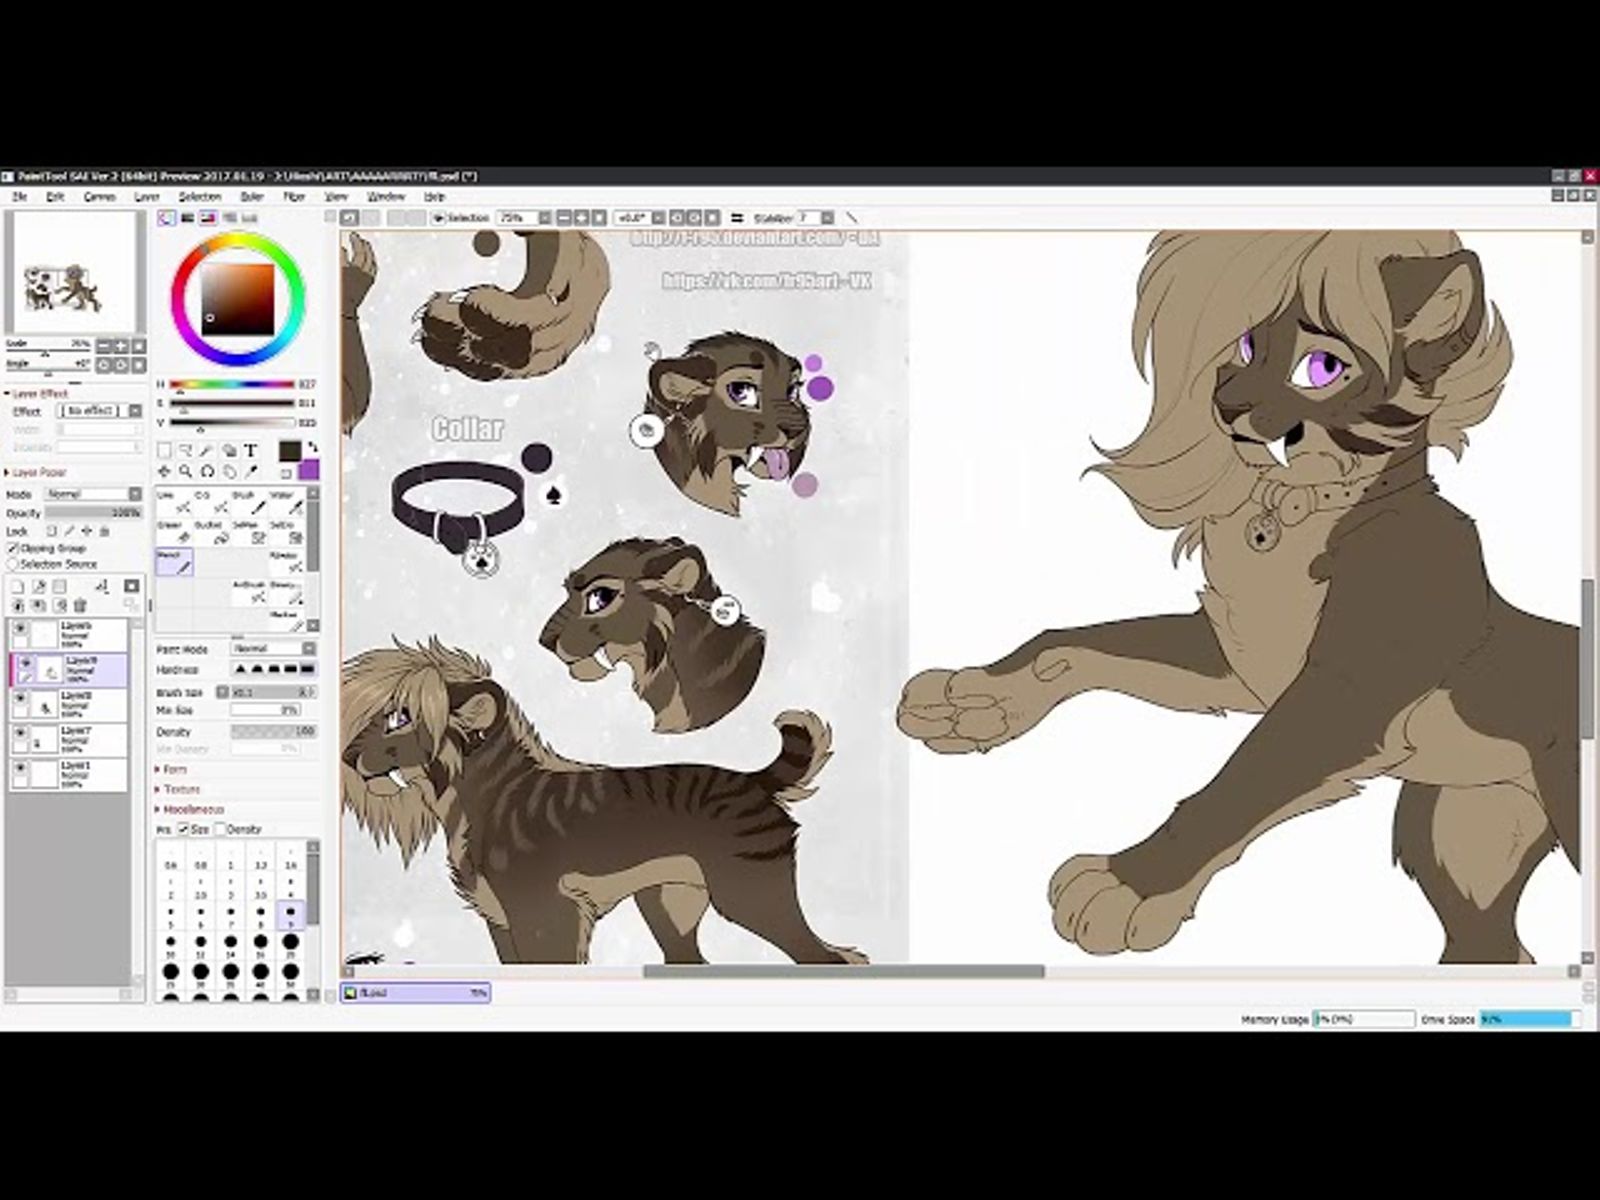Click the purple background color swatch
Image resolution: width=1600 pixels, height=1200 pixels.
point(309,470)
